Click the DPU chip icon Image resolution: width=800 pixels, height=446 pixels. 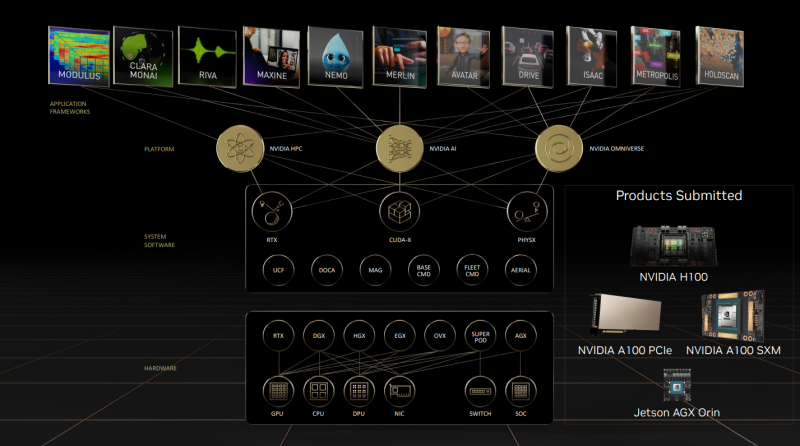click(x=359, y=391)
